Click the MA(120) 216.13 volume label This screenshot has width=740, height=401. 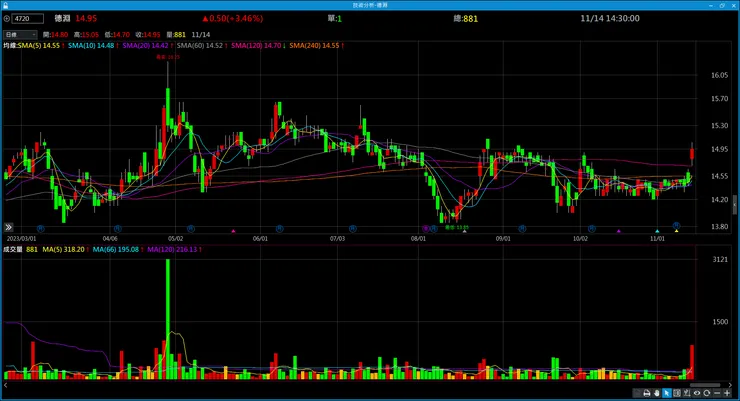172,249
